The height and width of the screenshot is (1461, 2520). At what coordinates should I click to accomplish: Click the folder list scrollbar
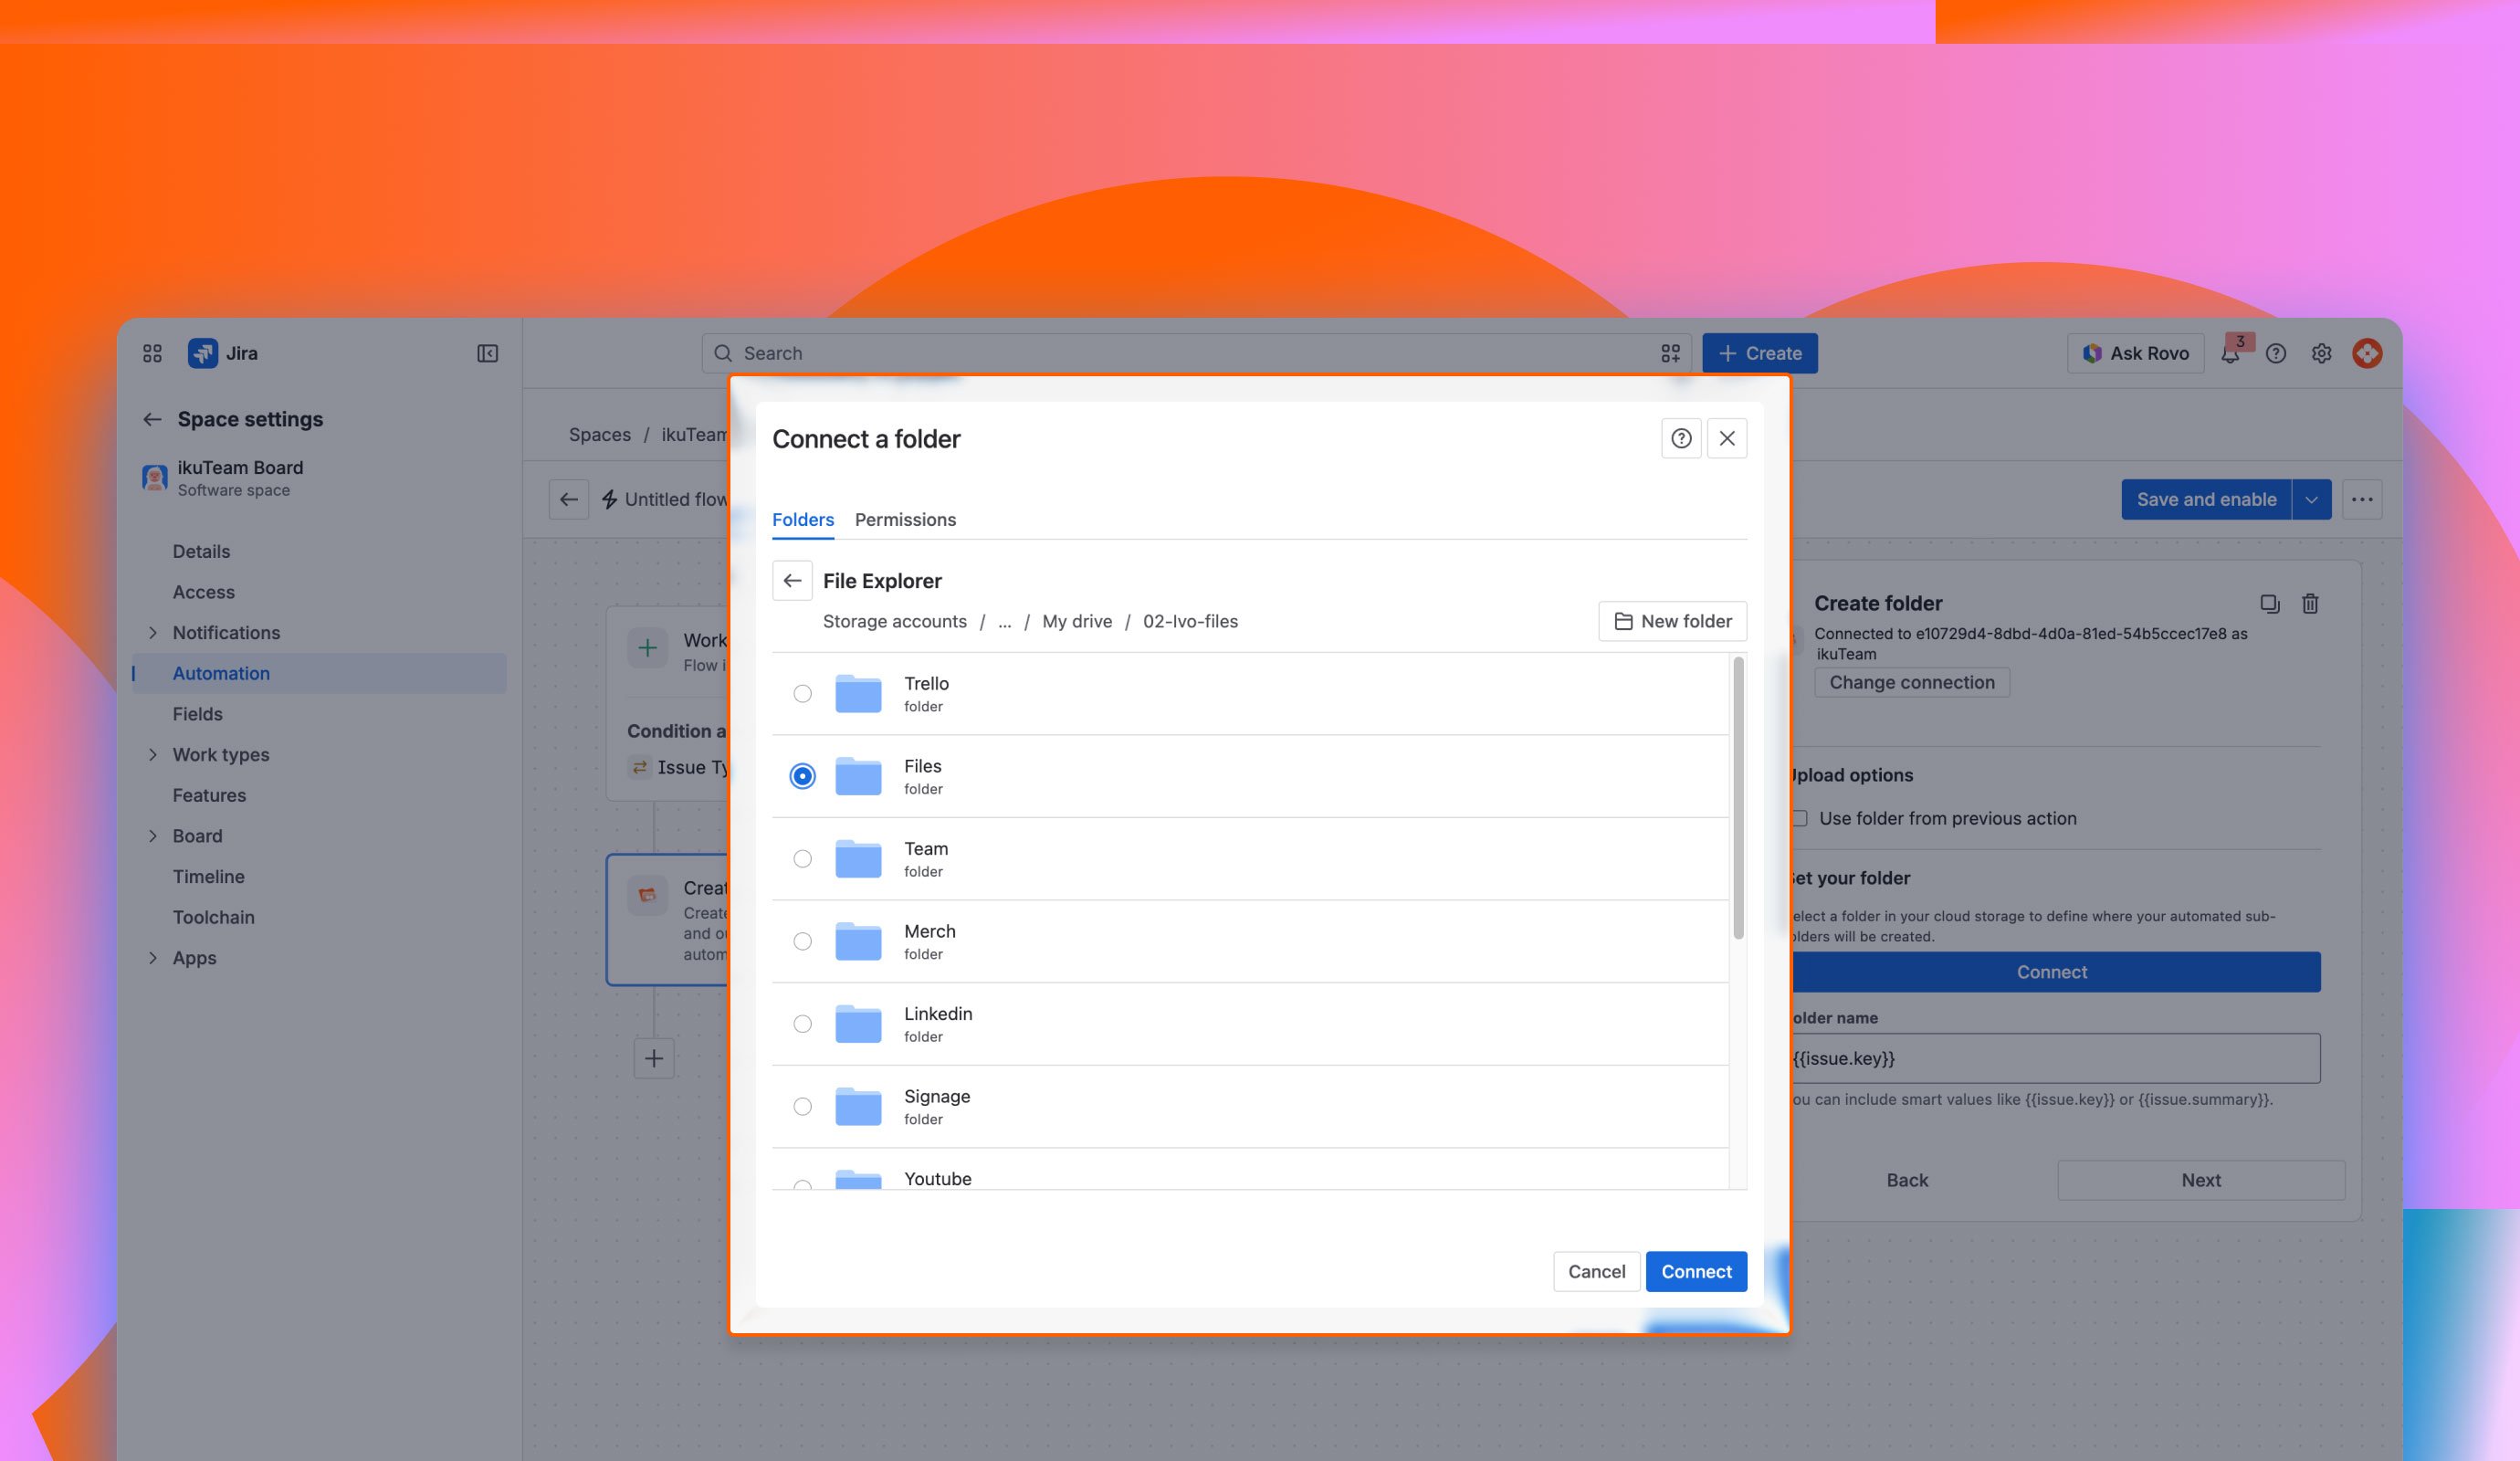pos(1738,798)
